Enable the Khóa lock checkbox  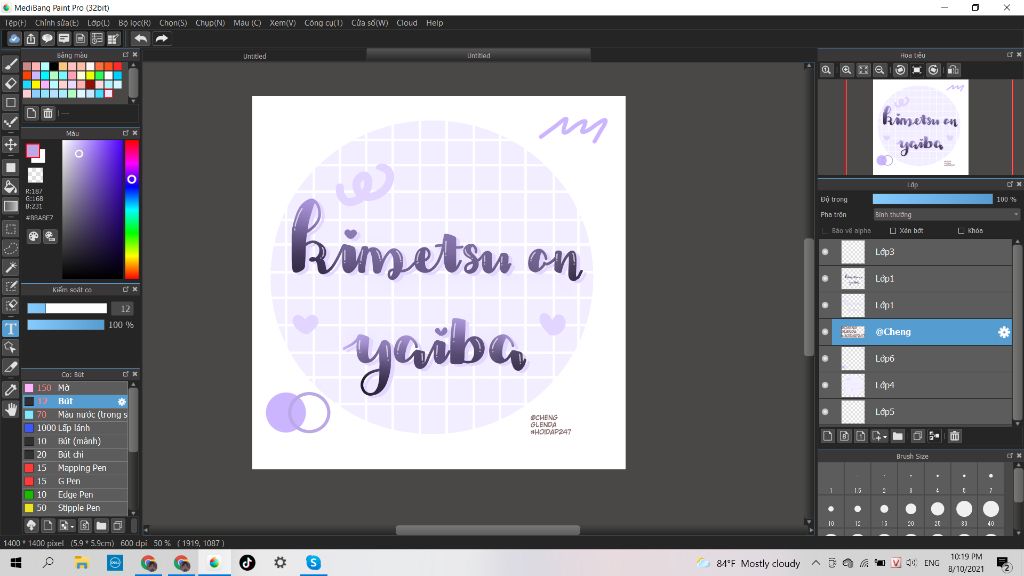point(961,231)
